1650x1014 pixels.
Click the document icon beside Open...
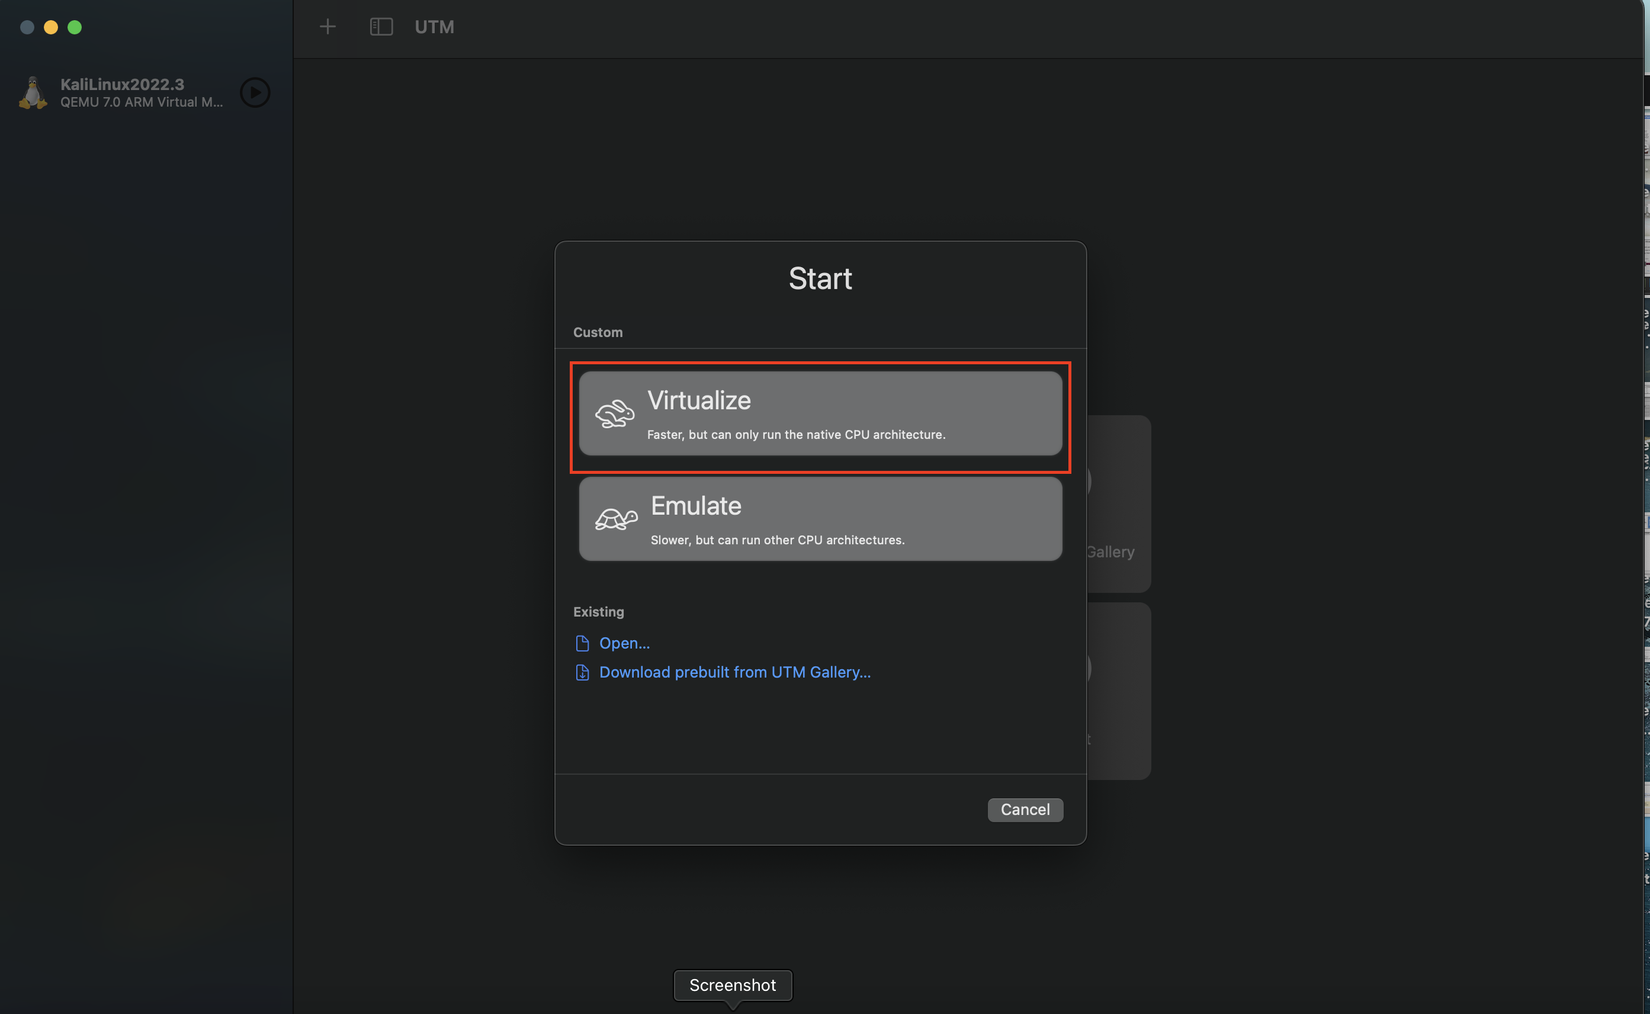point(582,643)
